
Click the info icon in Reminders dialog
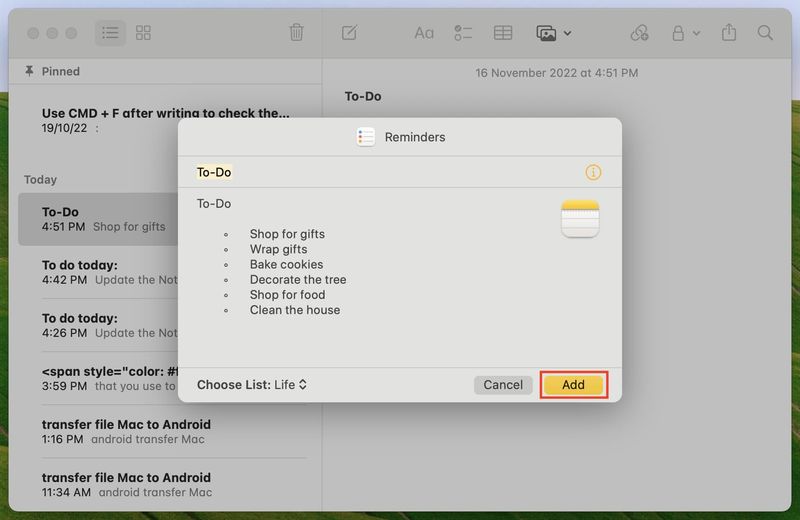[x=593, y=172]
